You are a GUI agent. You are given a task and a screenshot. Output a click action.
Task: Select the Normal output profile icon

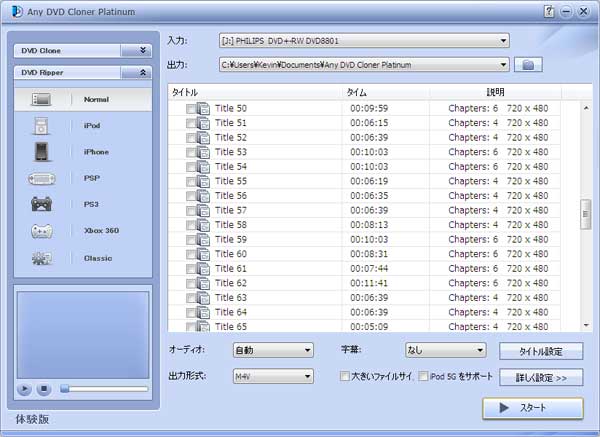pos(41,99)
